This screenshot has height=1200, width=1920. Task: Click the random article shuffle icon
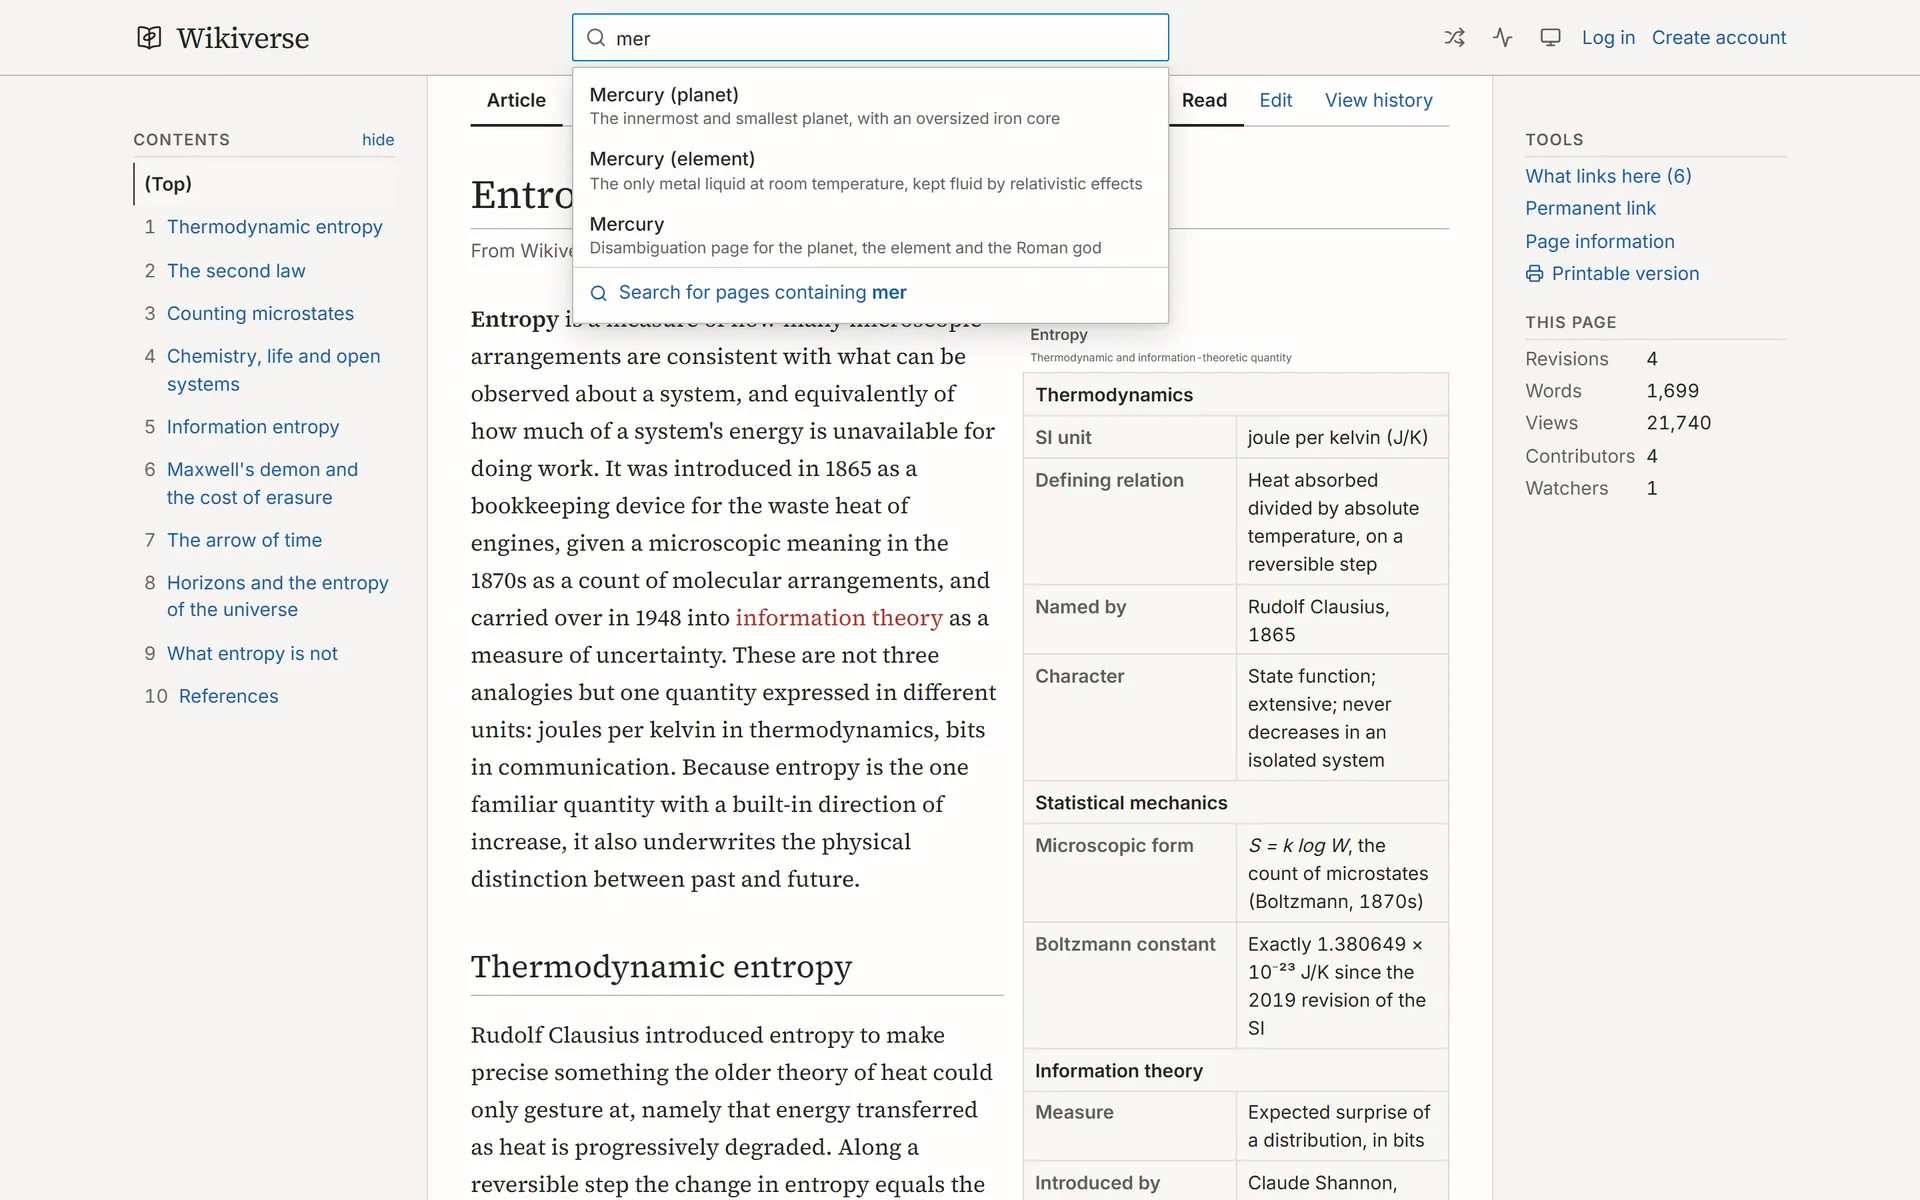click(1454, 38)
